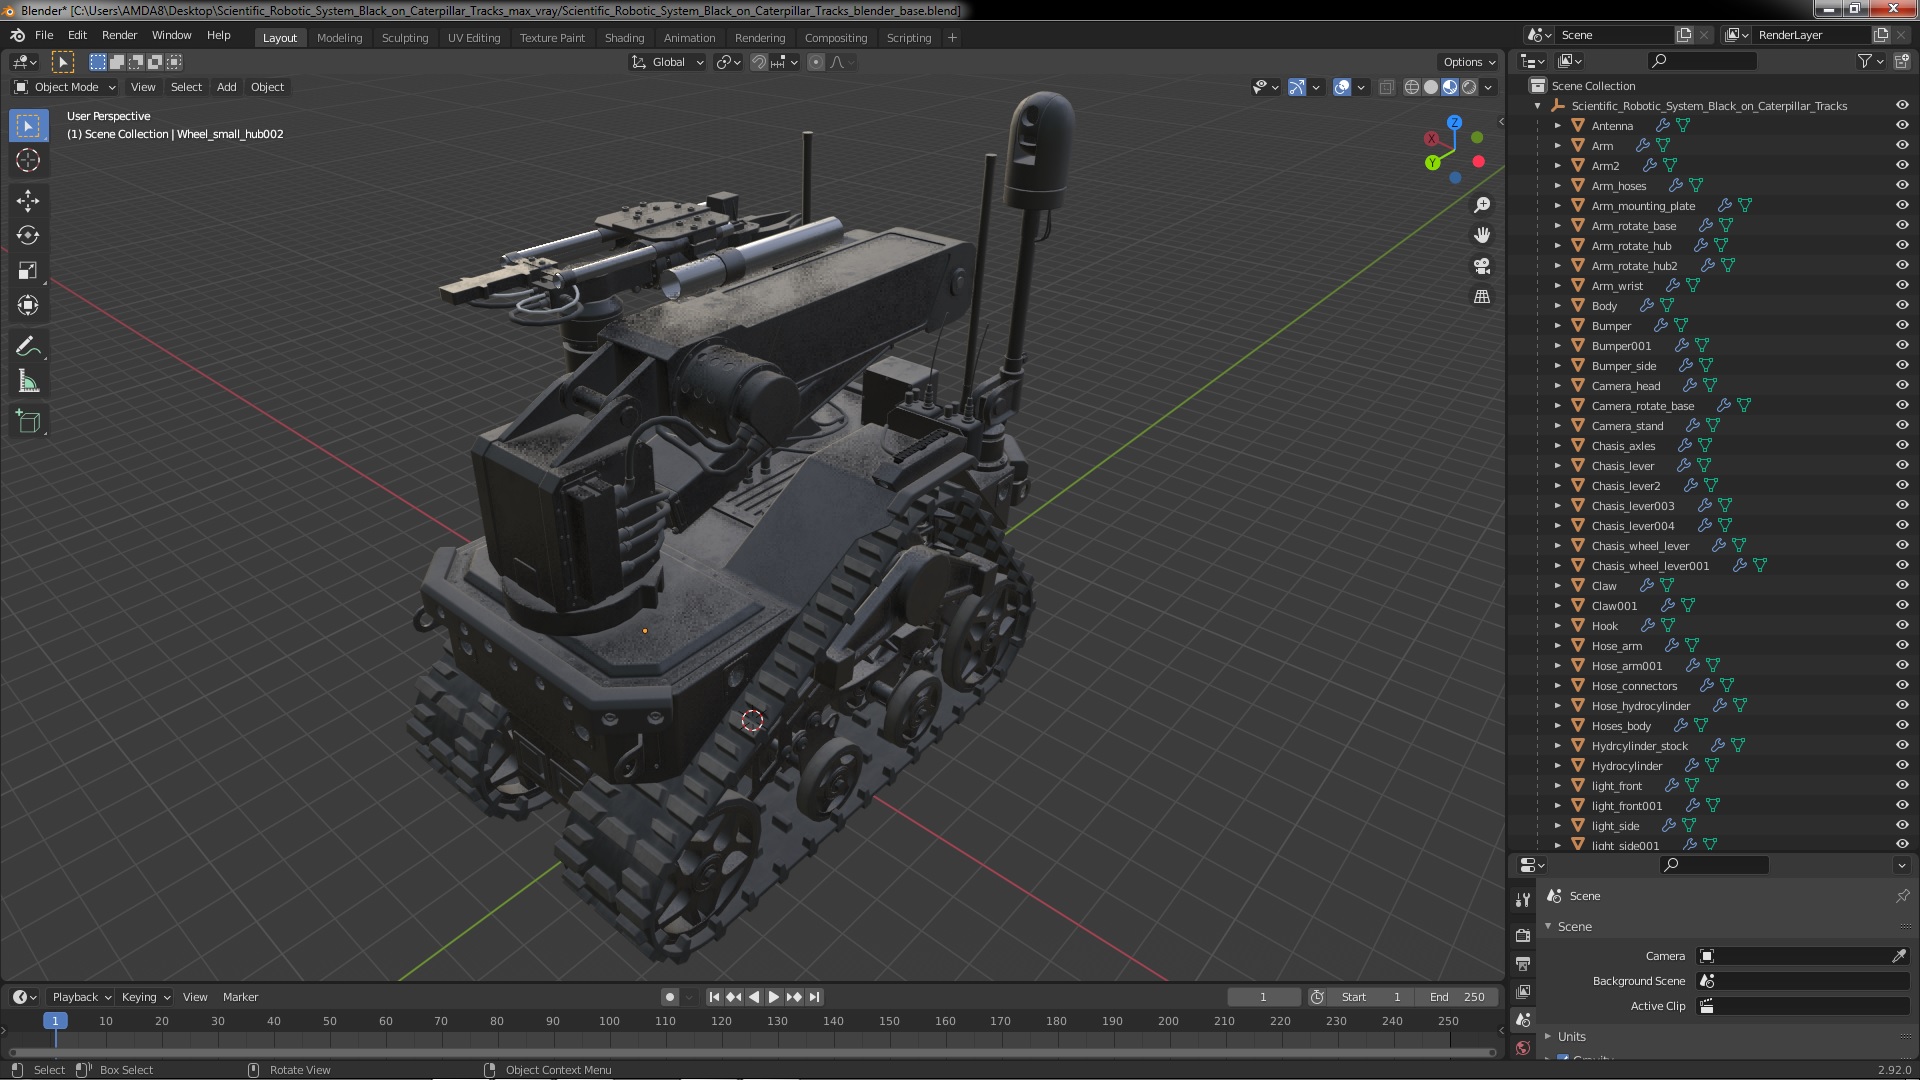Toggle camera view icon in viewport
Viewport: 1920px width, 1080px height.
1482,266
